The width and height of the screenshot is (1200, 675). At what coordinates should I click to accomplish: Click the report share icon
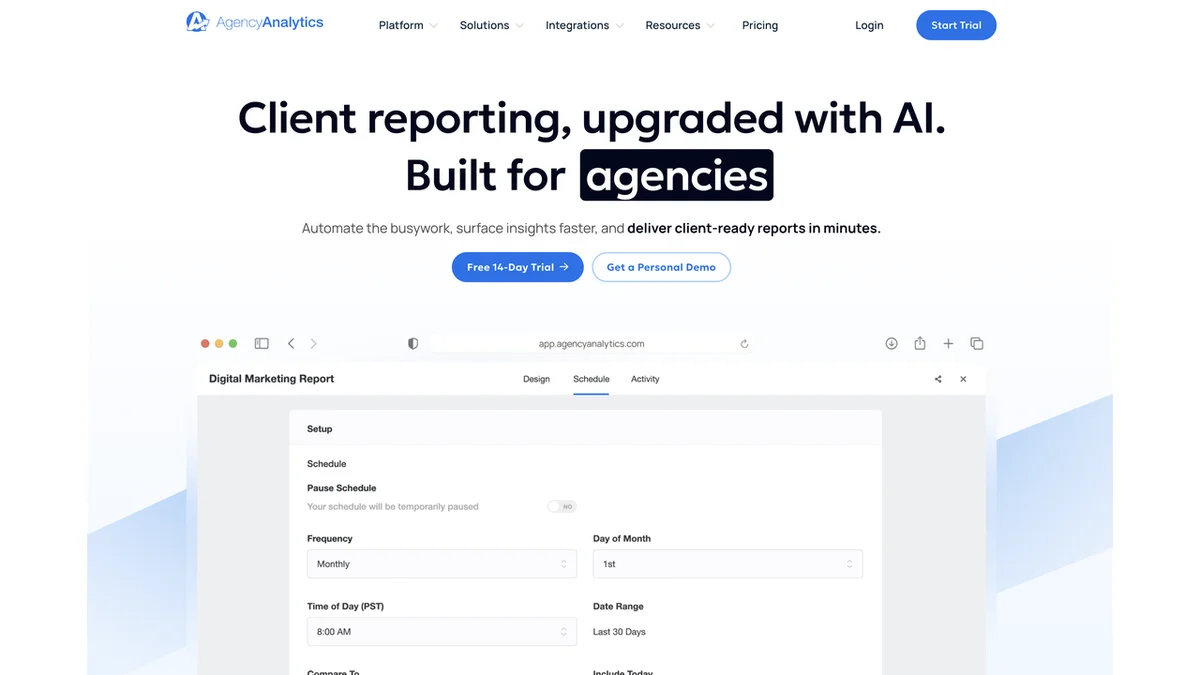(x=938, y=379)
